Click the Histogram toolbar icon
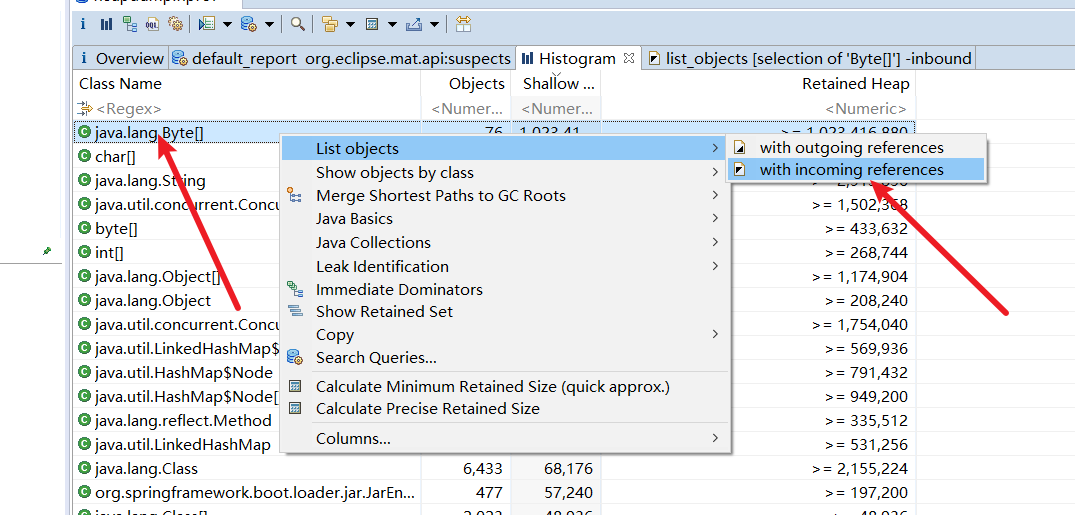1075x515 pixels. point(107,23)
